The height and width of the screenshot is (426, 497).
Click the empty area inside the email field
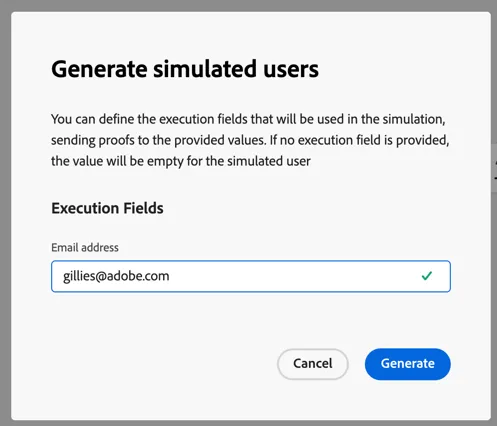293,276
